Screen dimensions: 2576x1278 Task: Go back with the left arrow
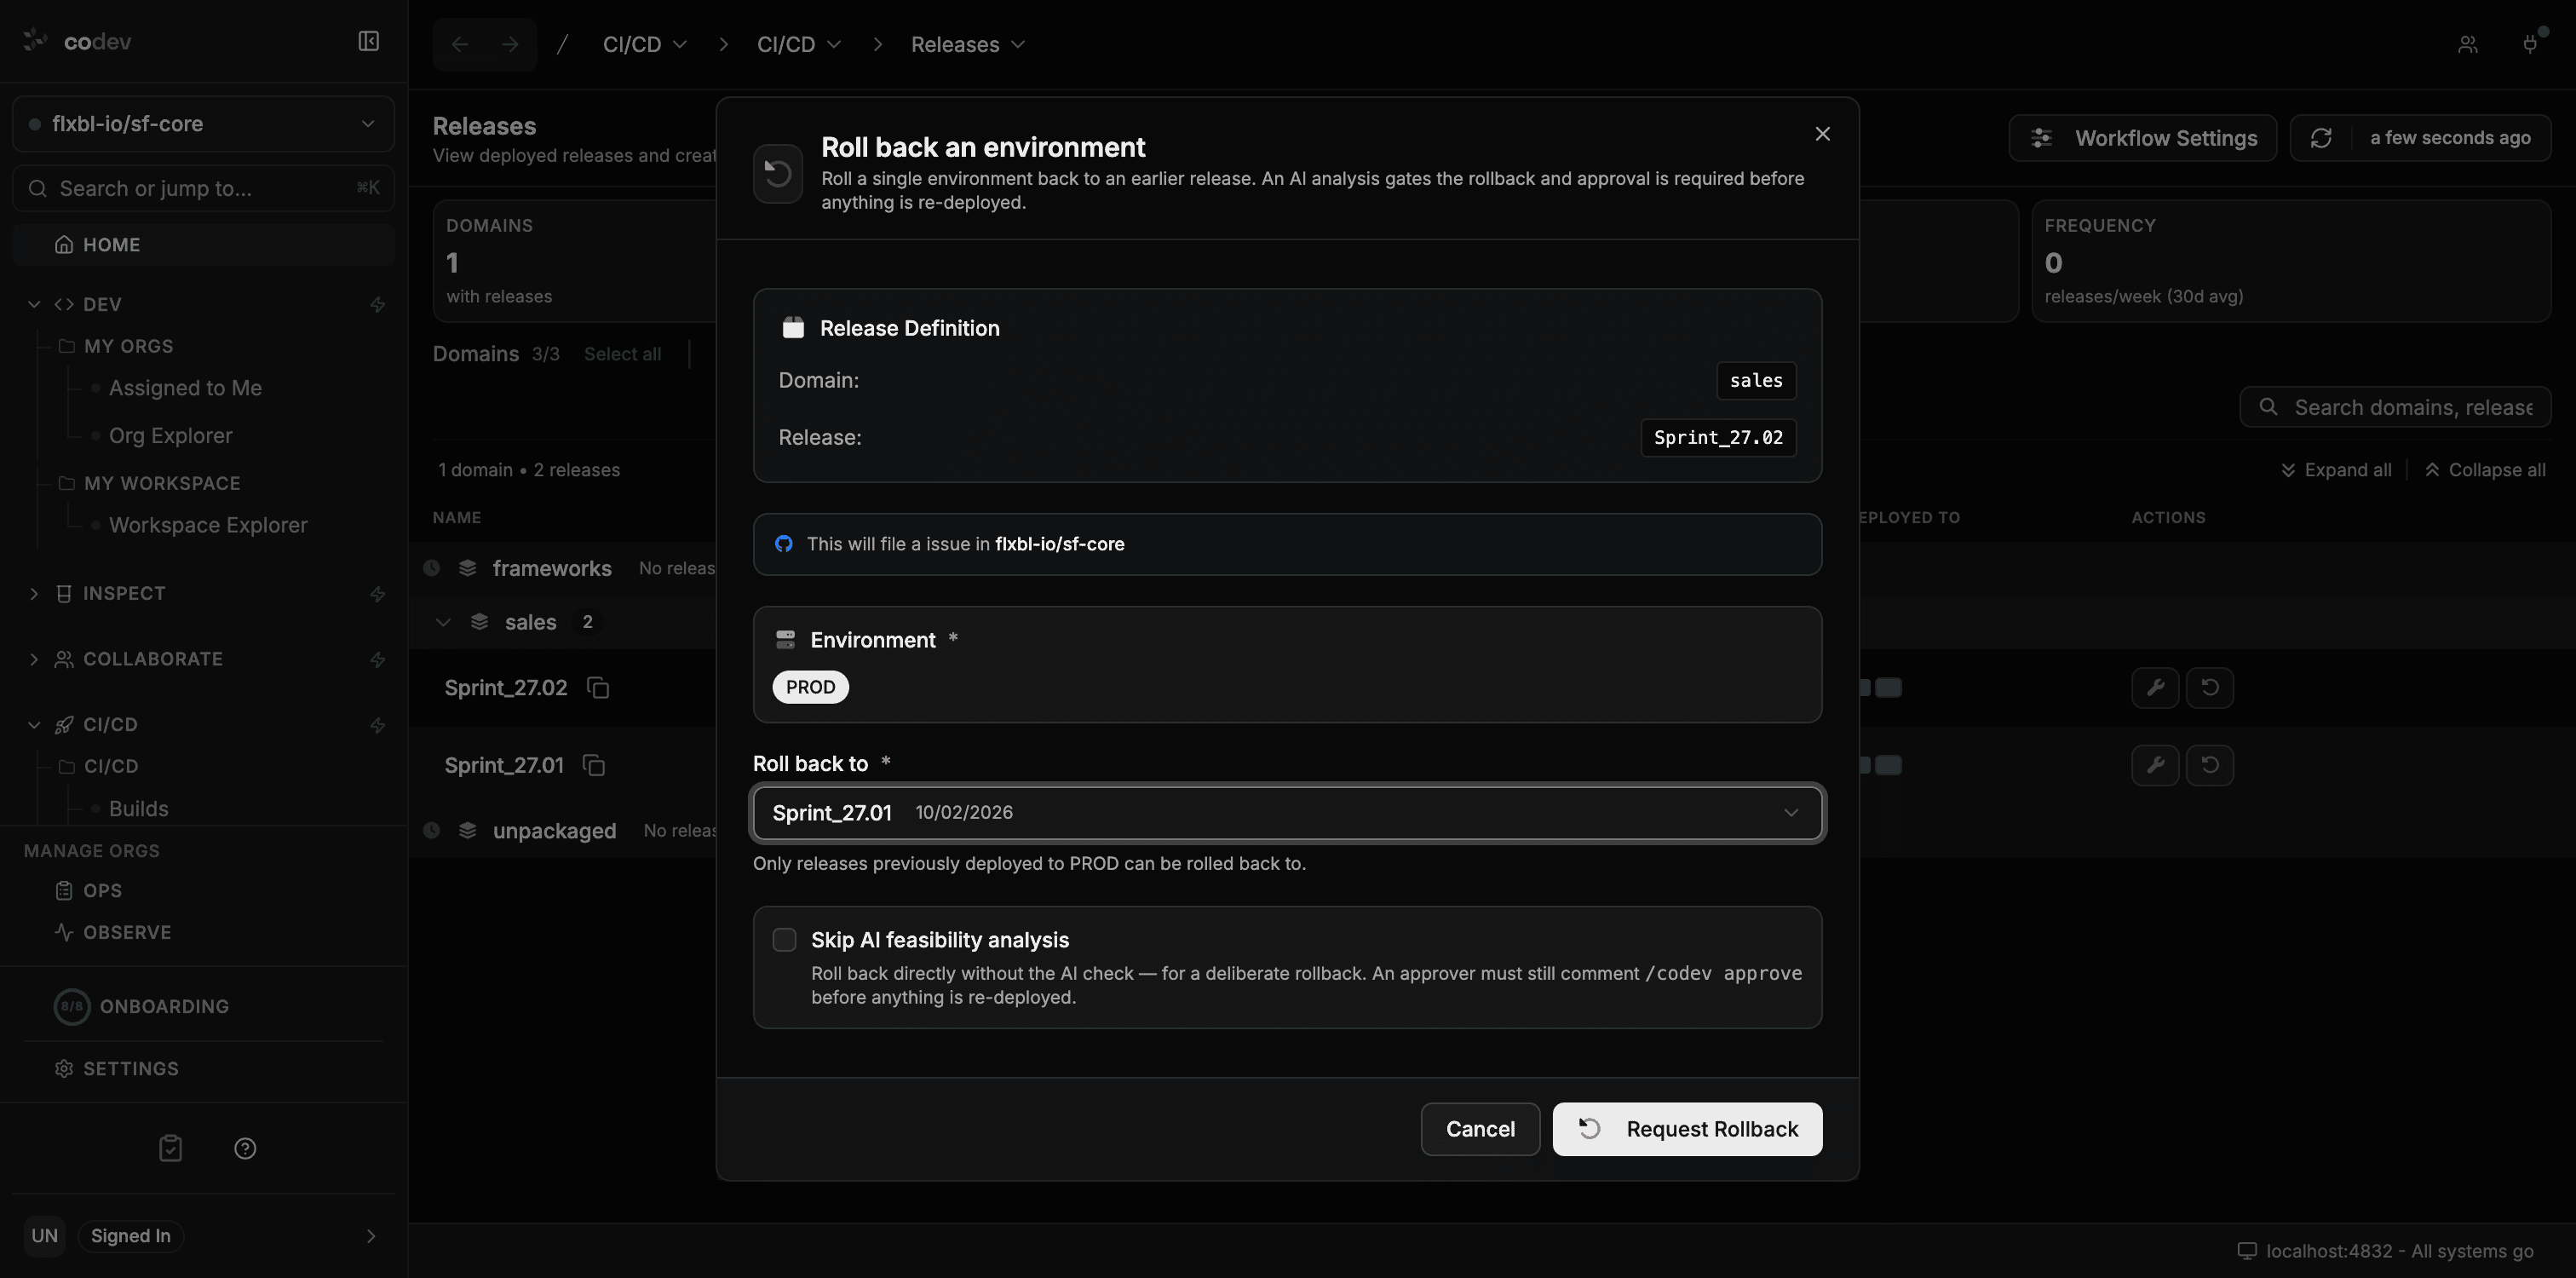(459, 44)
